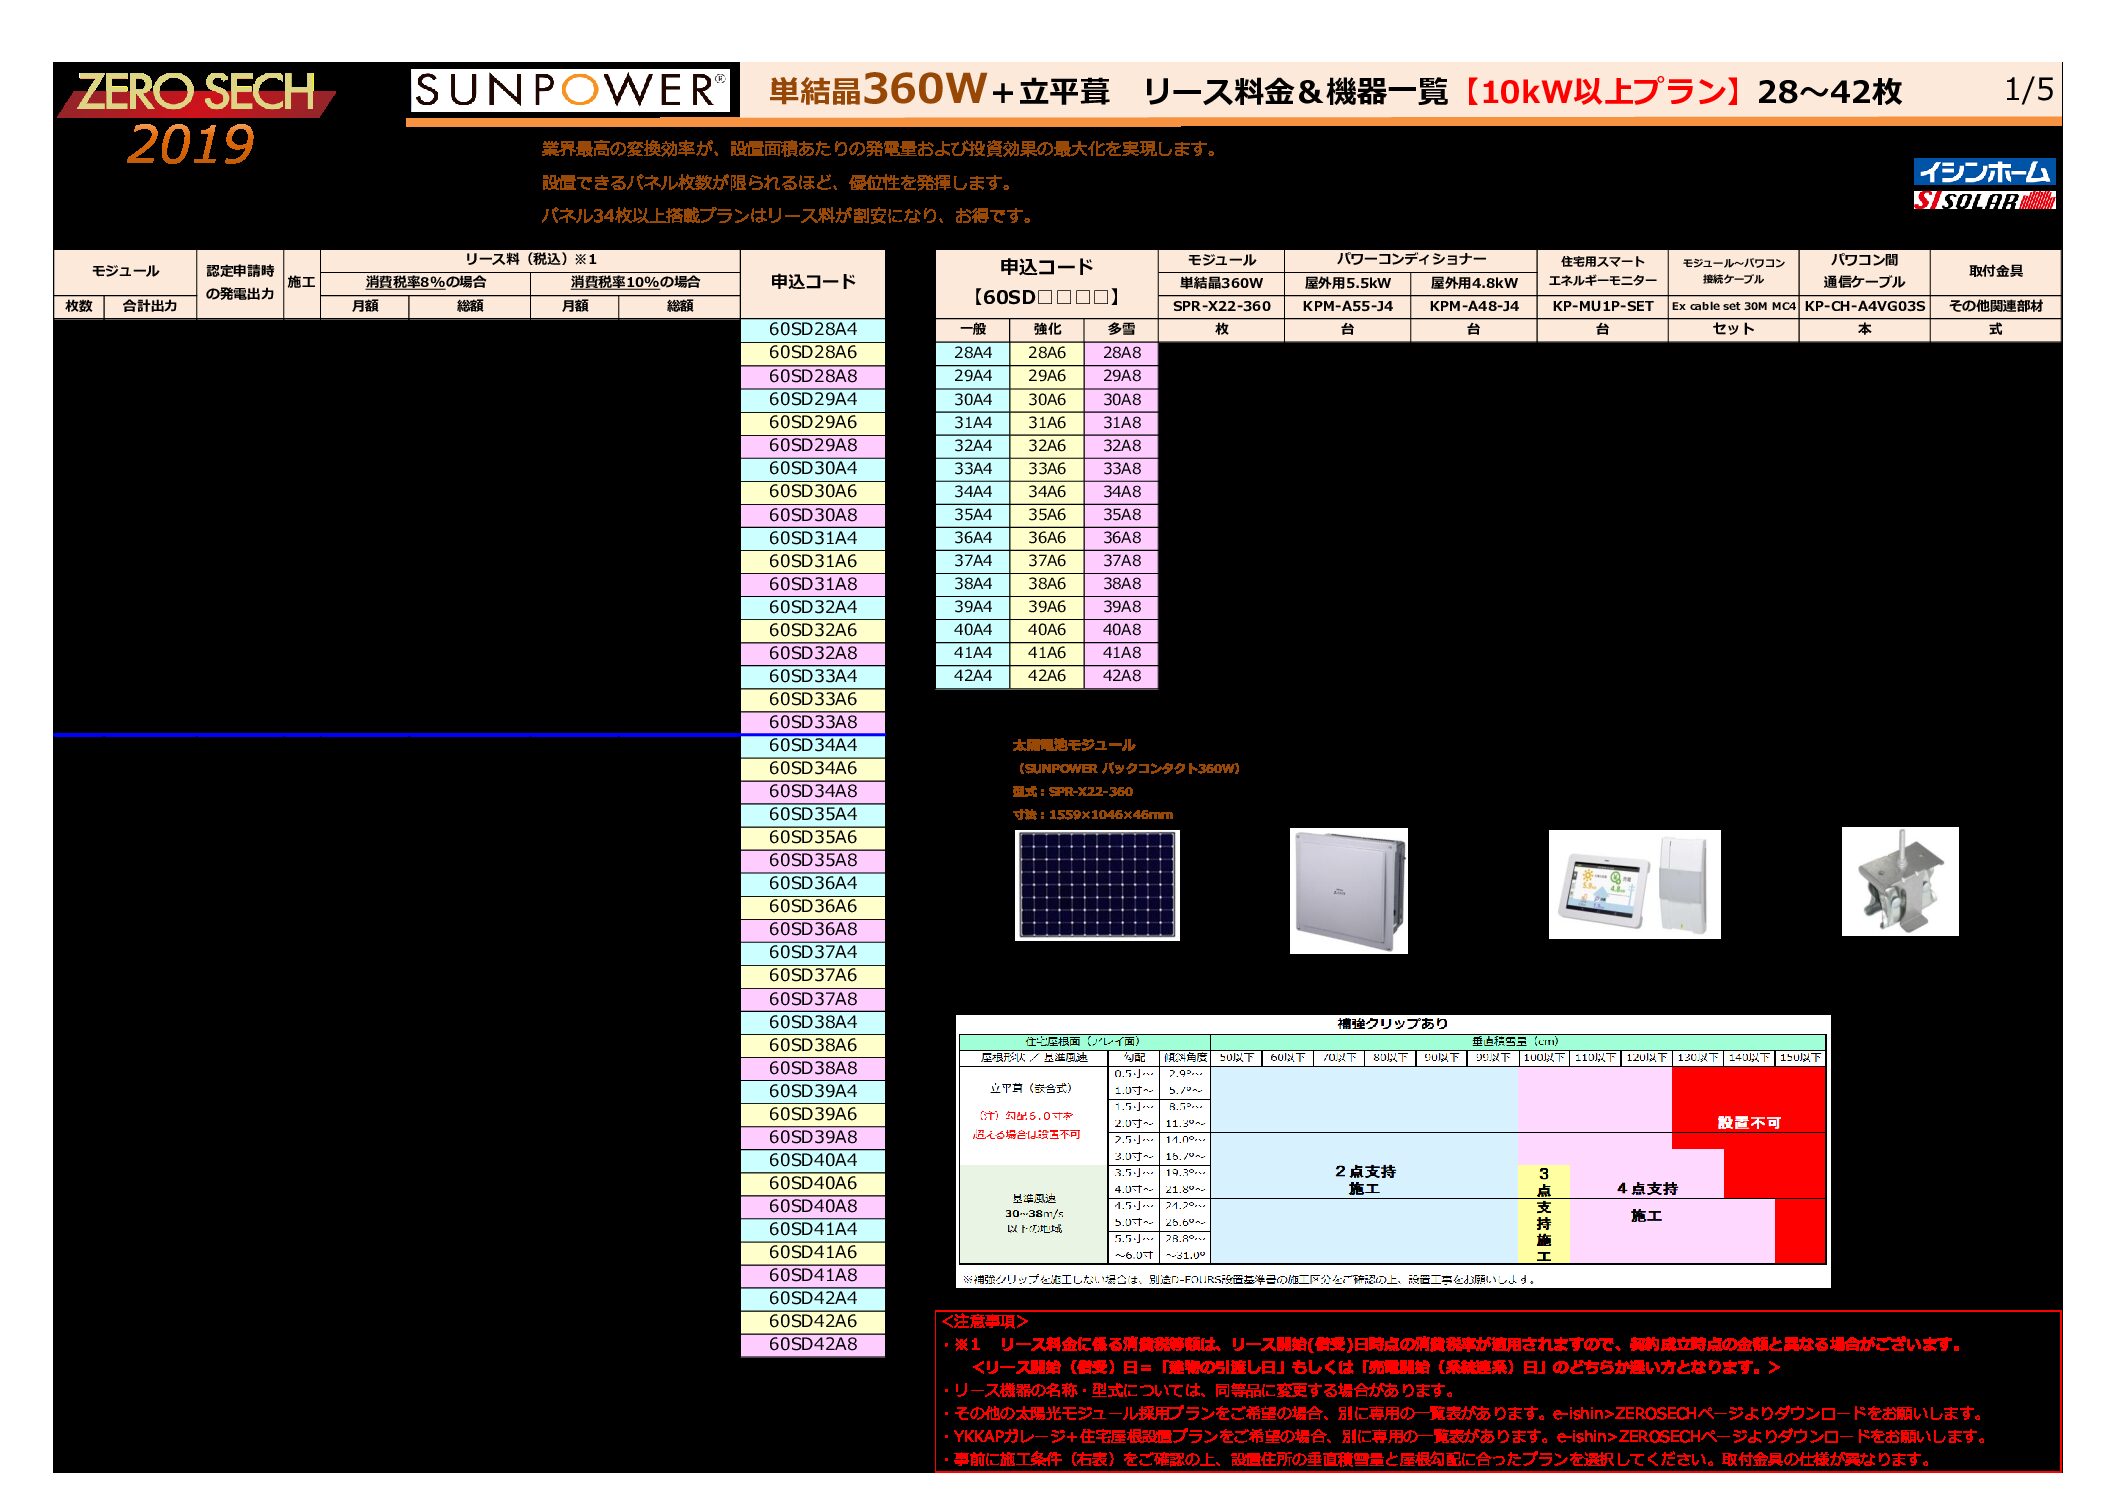The image size is (2117, 1497).
Task: Click the KPM-A55-J4 model cell
Action: point(1347,306)
